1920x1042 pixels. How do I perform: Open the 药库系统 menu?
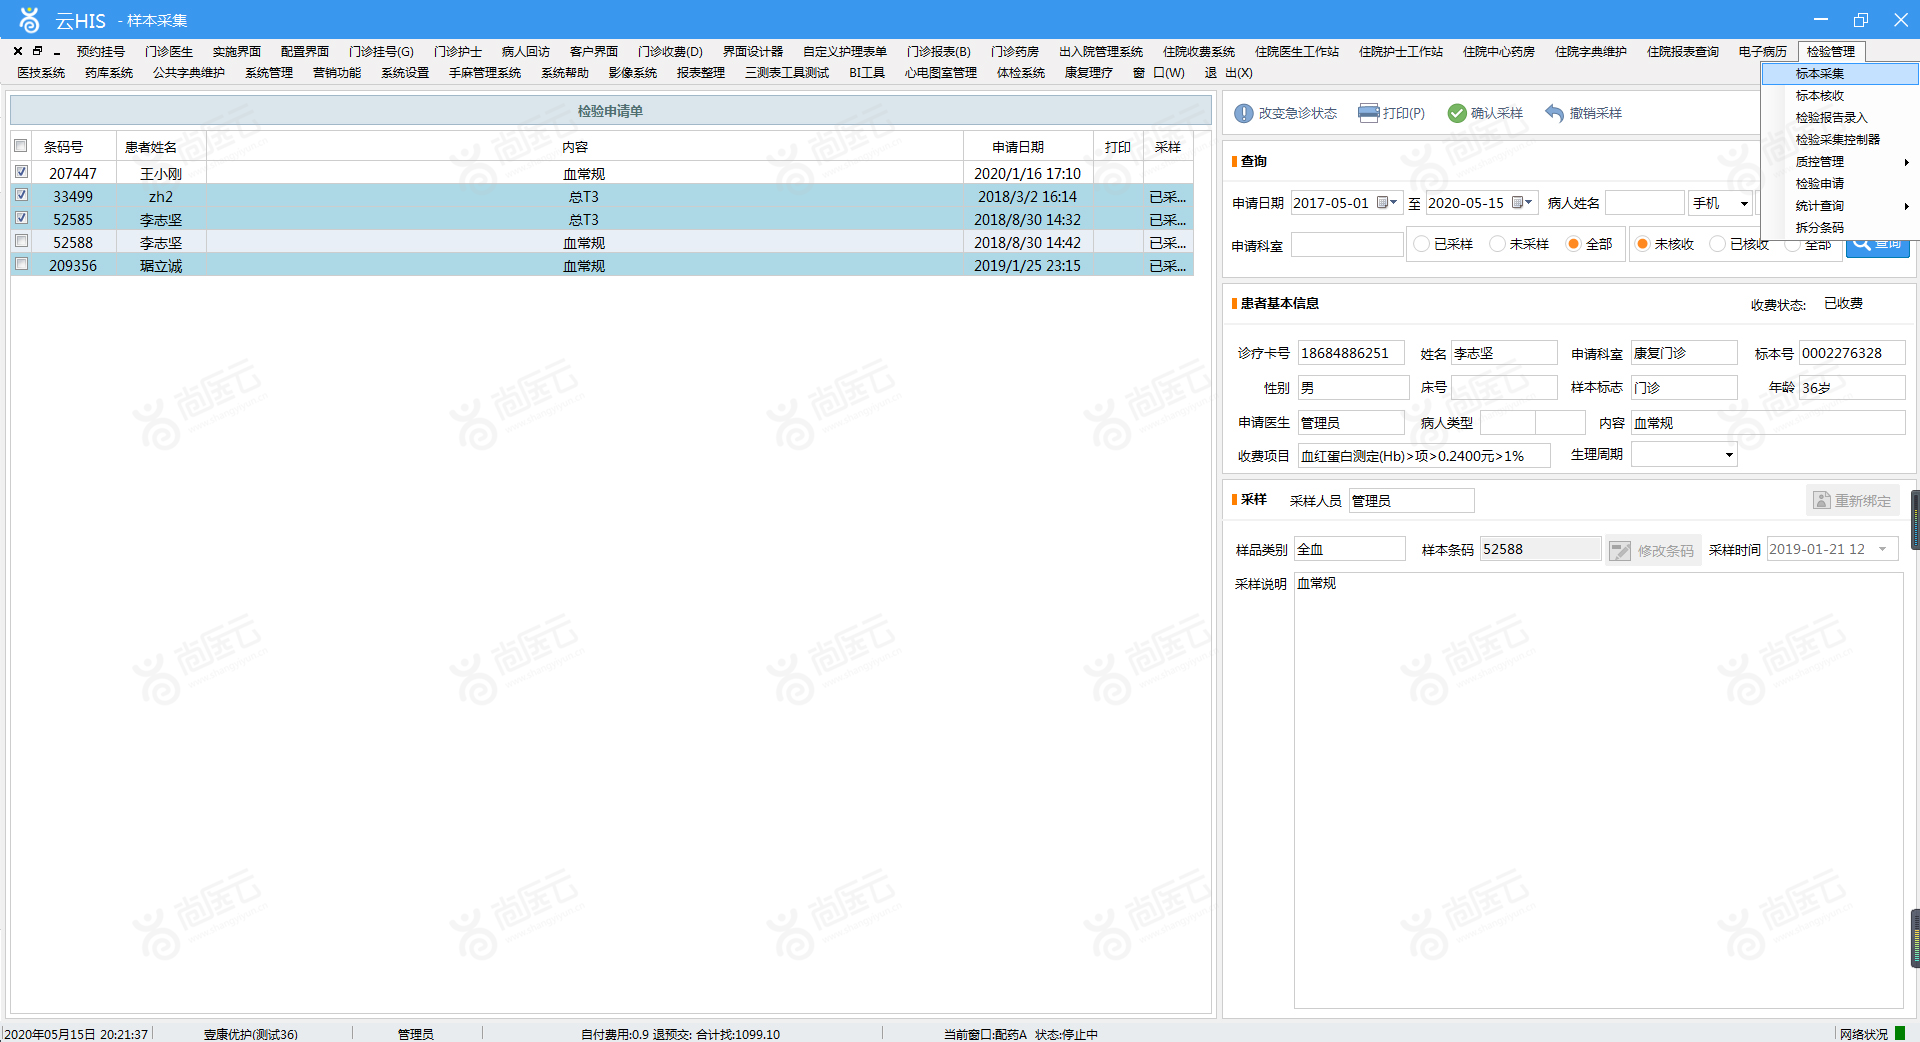109,73
